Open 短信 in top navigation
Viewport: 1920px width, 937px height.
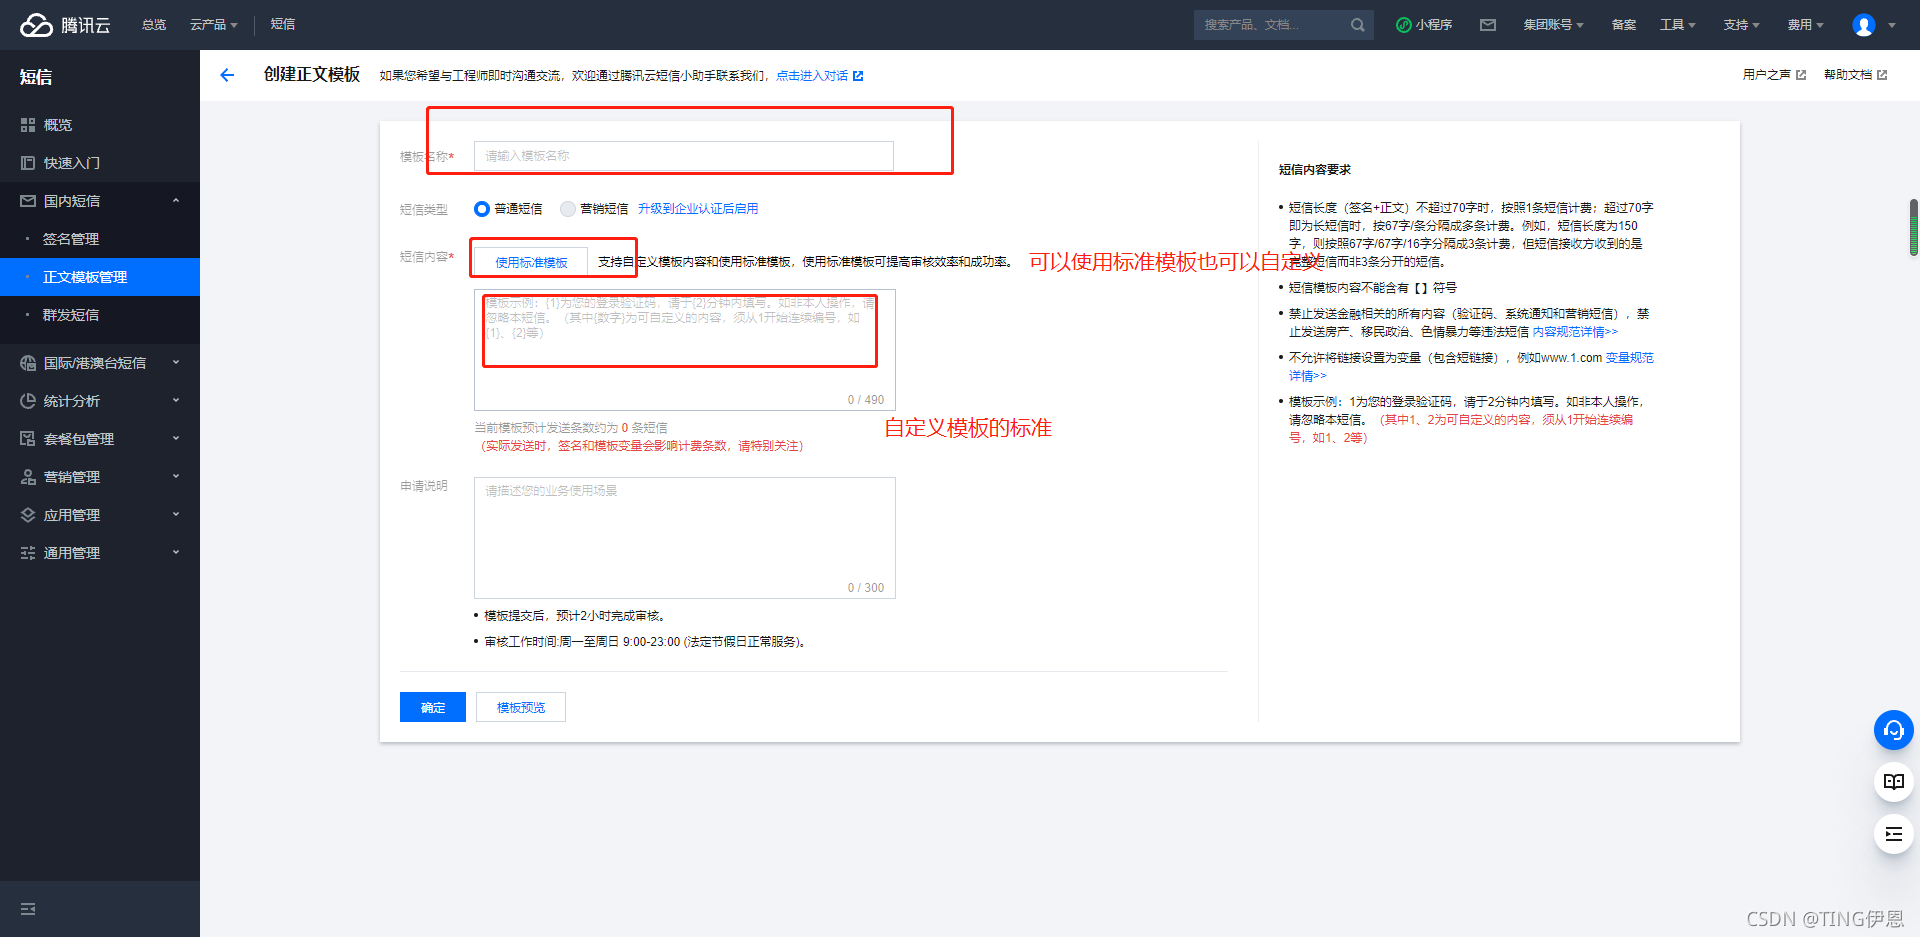pyautogui.click(x=283, y=25)
